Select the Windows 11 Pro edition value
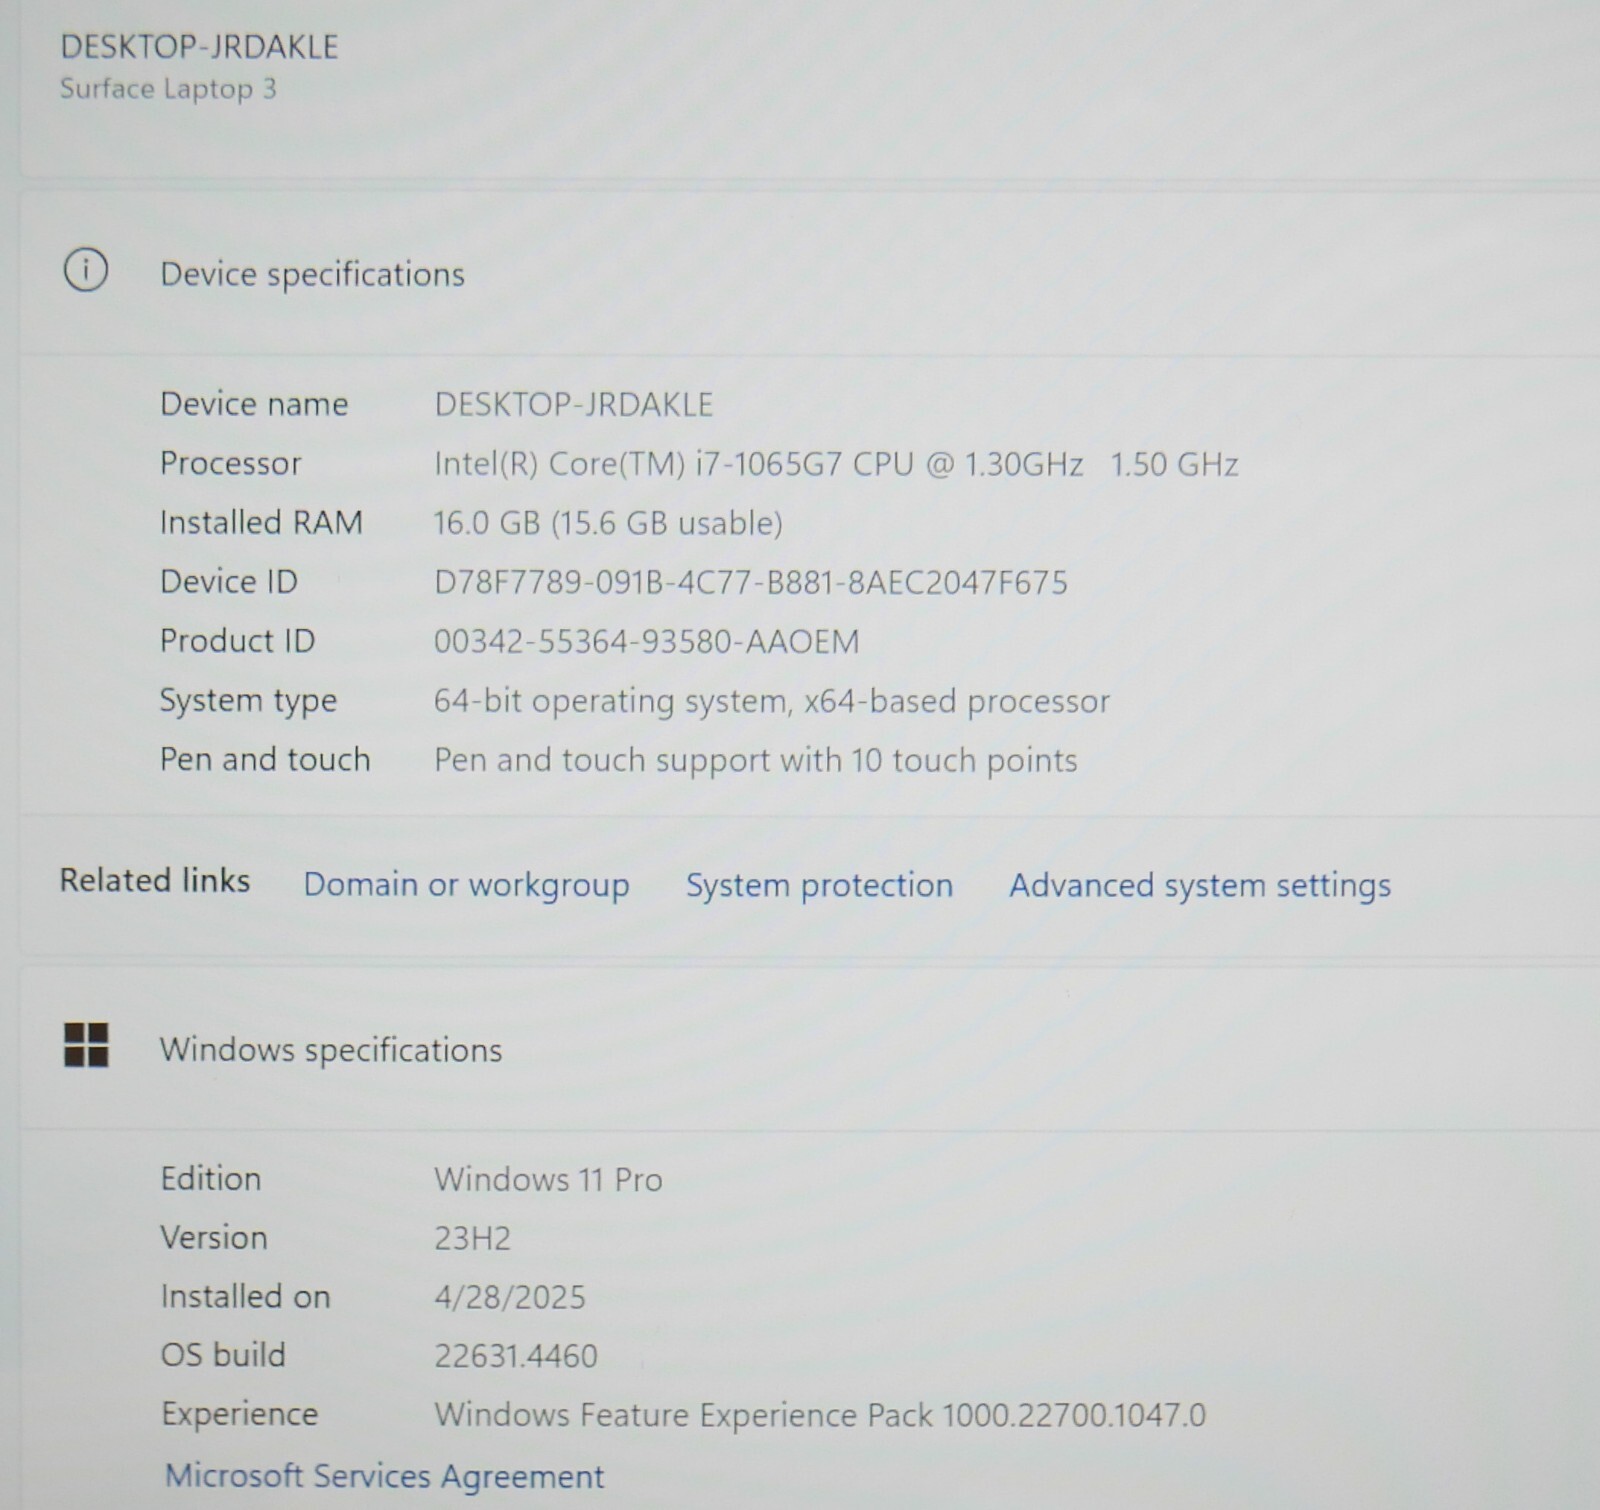This screenshot has width=1600, height=1510. pyautogui.click(x=548, y=1179)
